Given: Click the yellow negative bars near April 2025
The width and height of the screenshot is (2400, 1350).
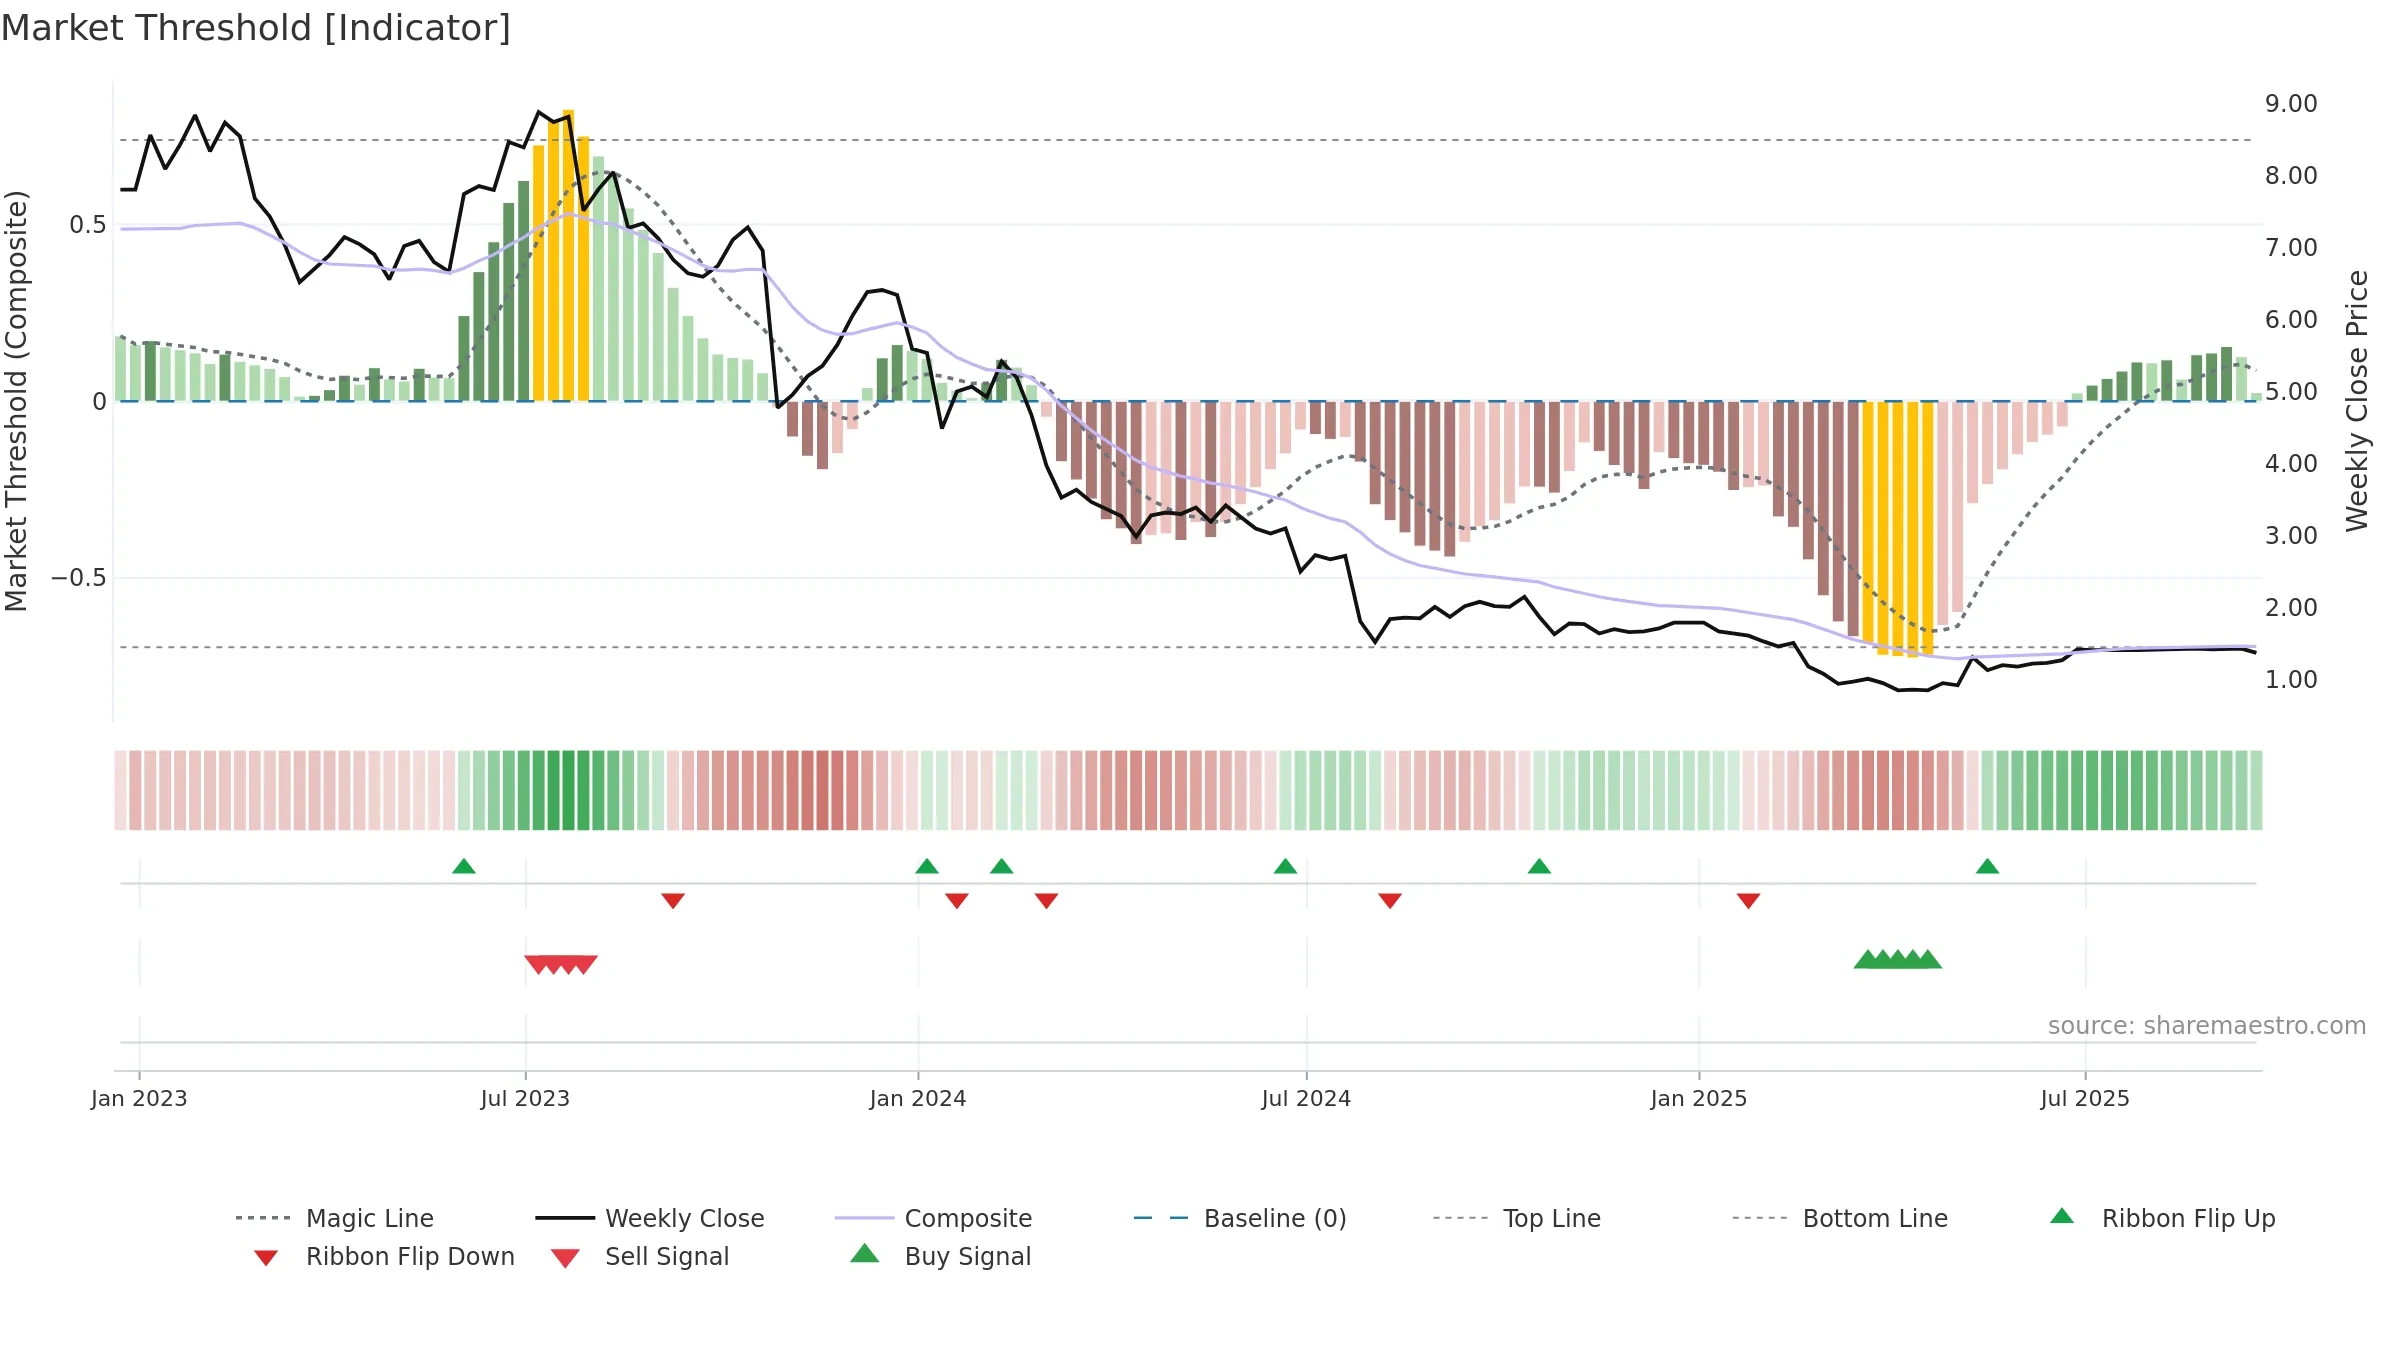Looking at the screenshot, I should (x=1898, y=528).
